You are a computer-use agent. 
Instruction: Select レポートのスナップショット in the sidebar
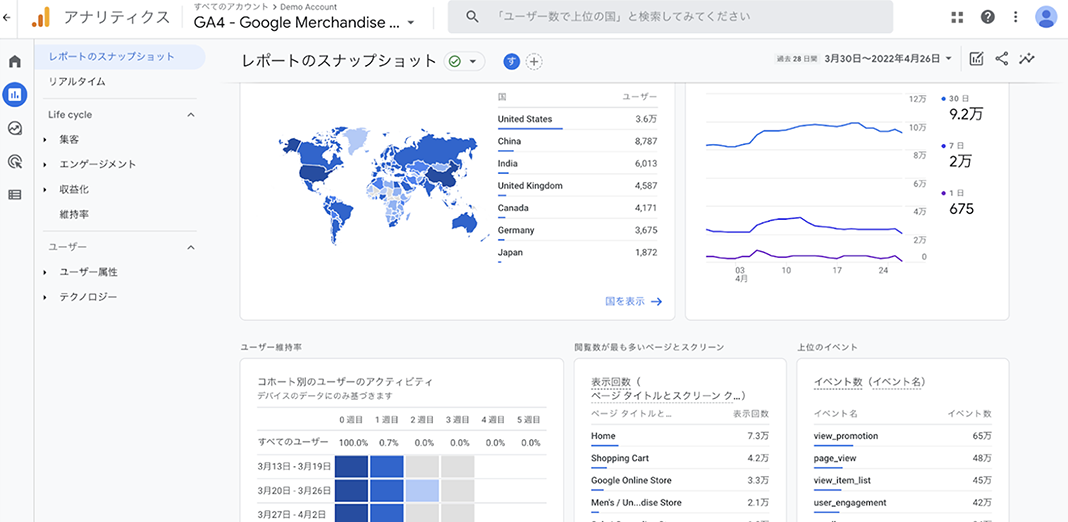tap(120, 57)
